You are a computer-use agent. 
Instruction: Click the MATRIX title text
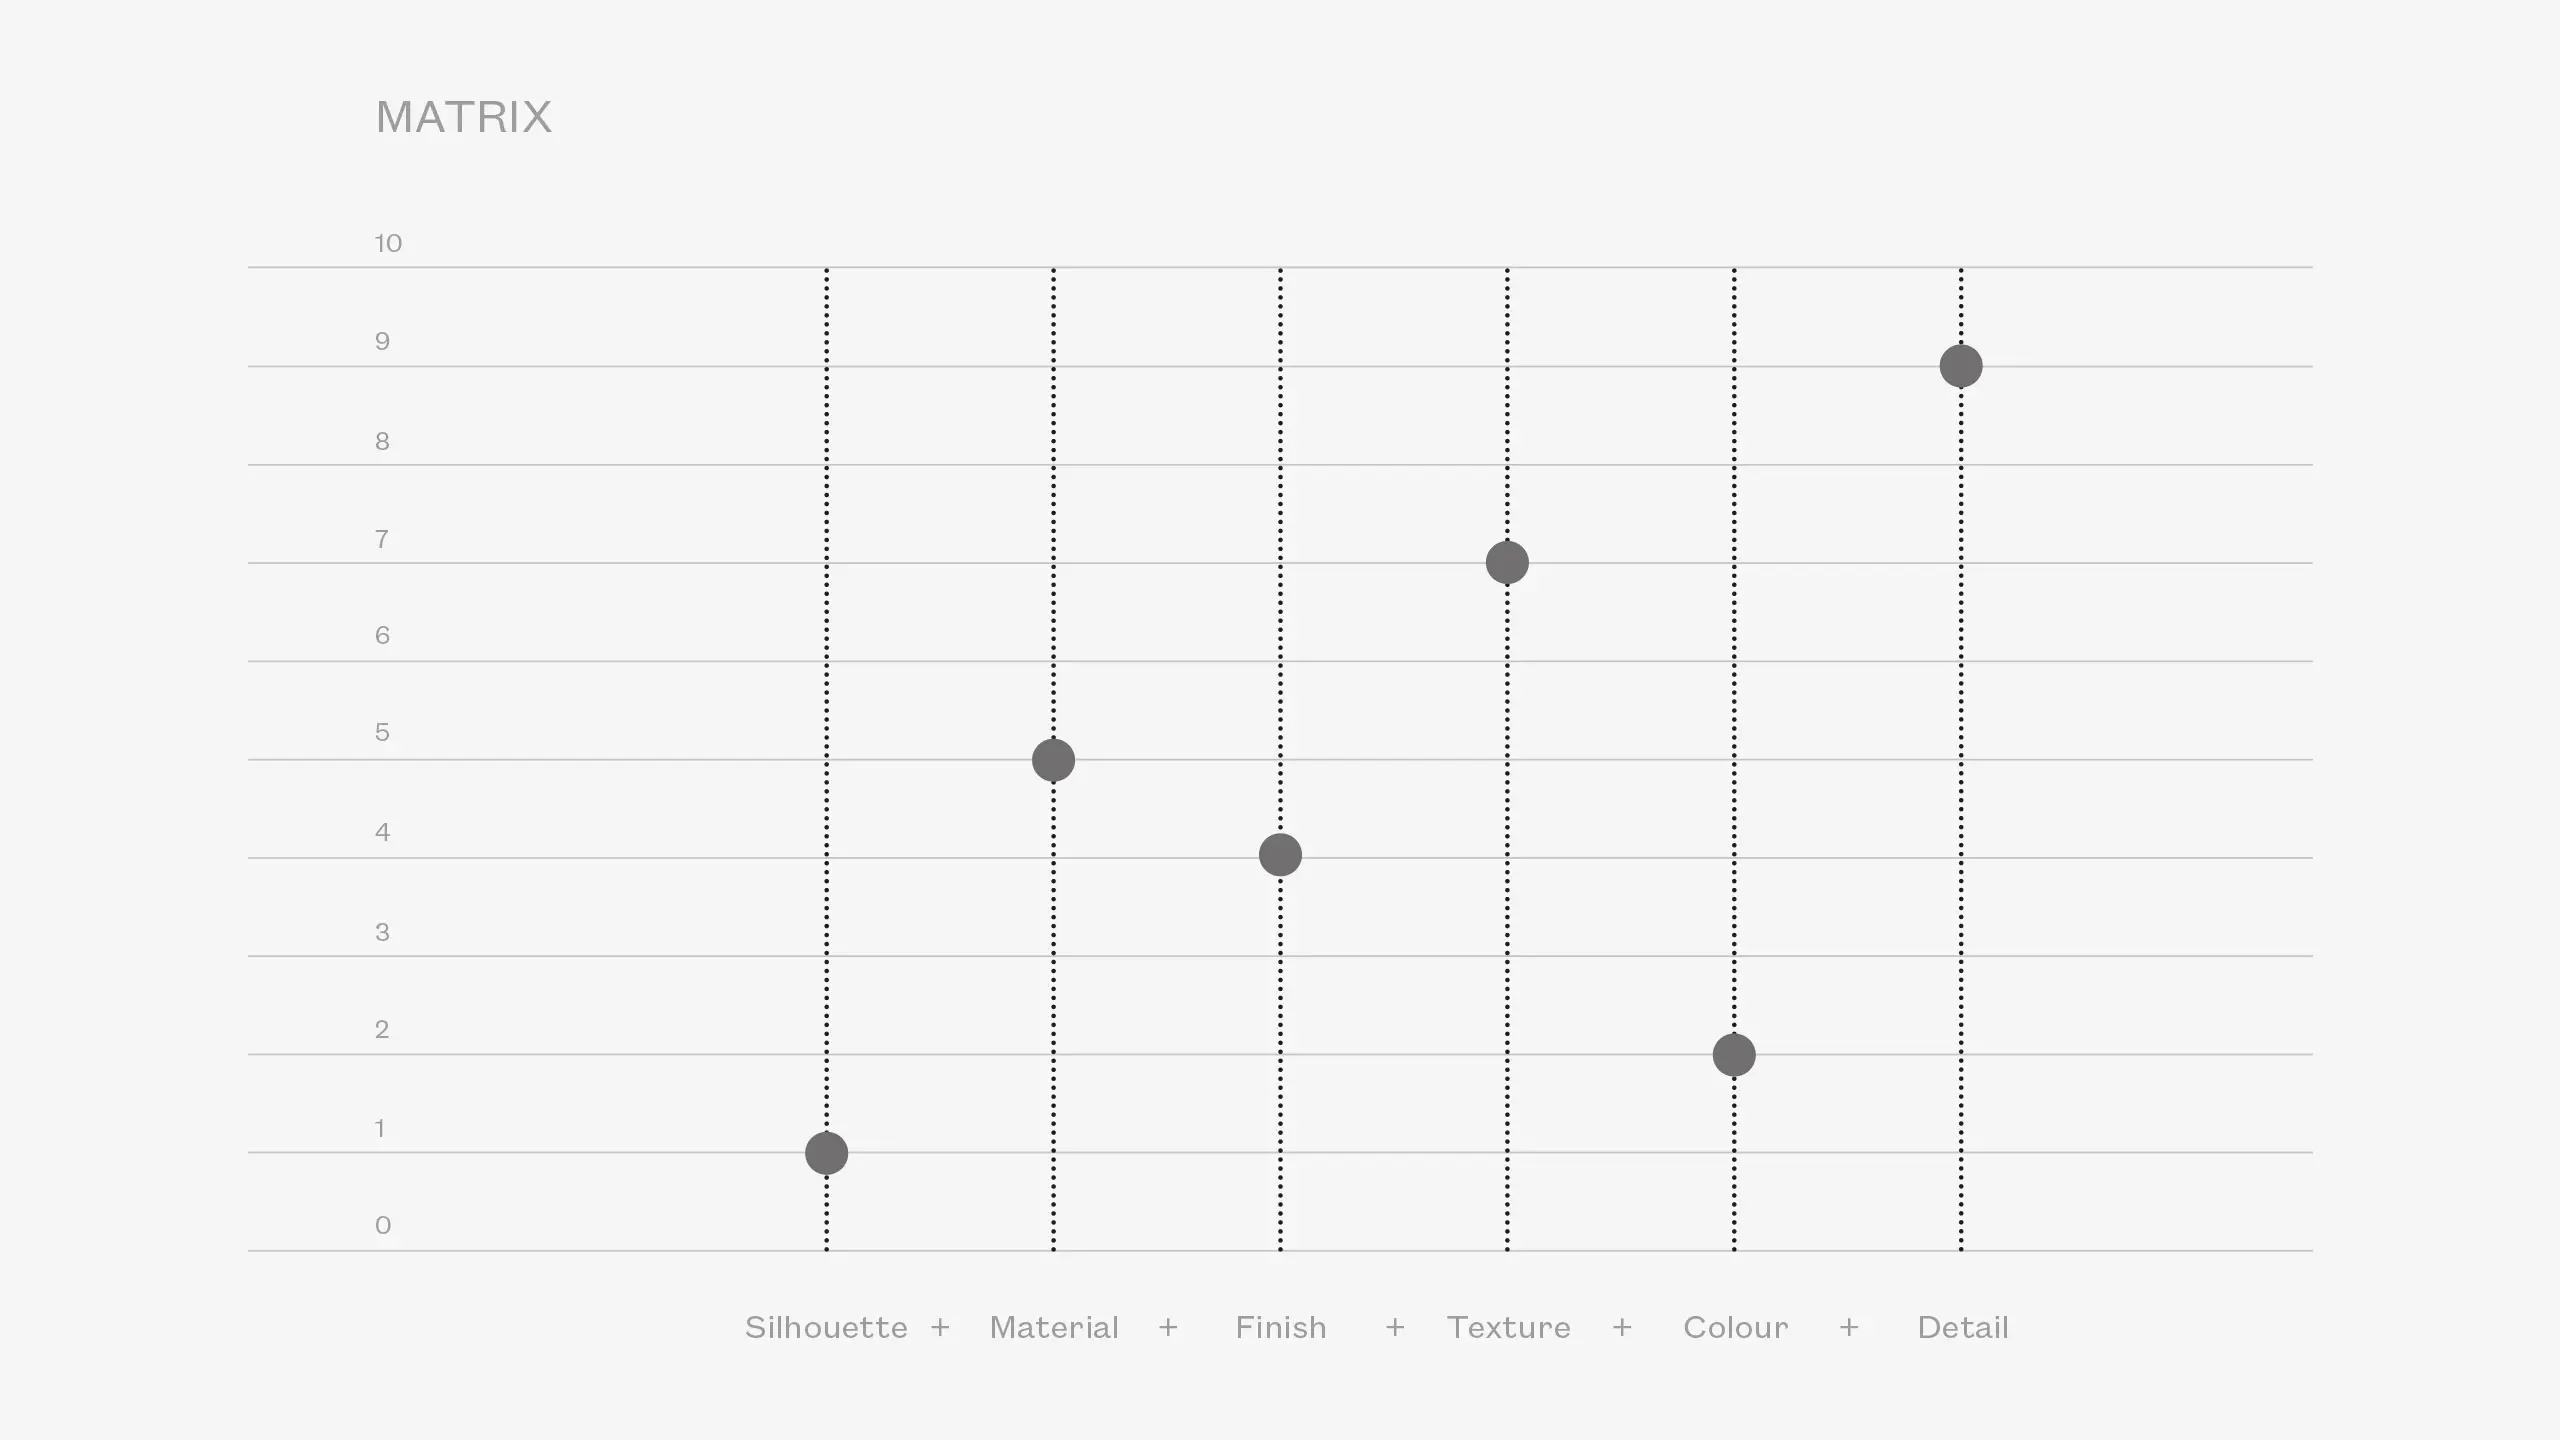[x=464, y=117]
